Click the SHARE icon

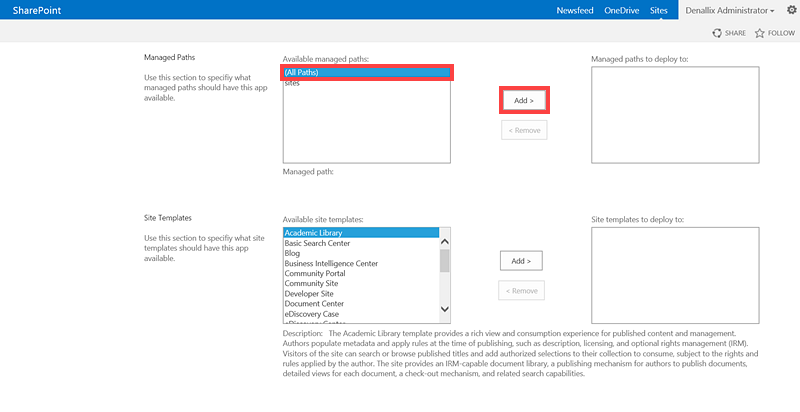pyautogui.click(x=717, y=33)
